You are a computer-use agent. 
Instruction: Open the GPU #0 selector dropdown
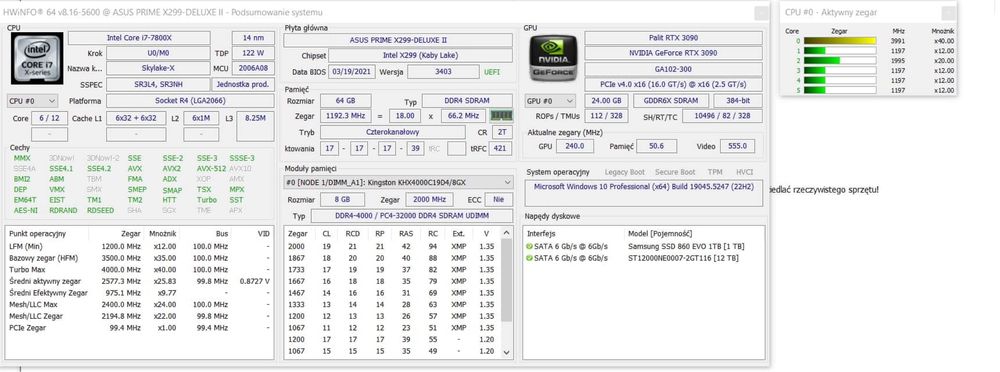[x=550, y=101]
